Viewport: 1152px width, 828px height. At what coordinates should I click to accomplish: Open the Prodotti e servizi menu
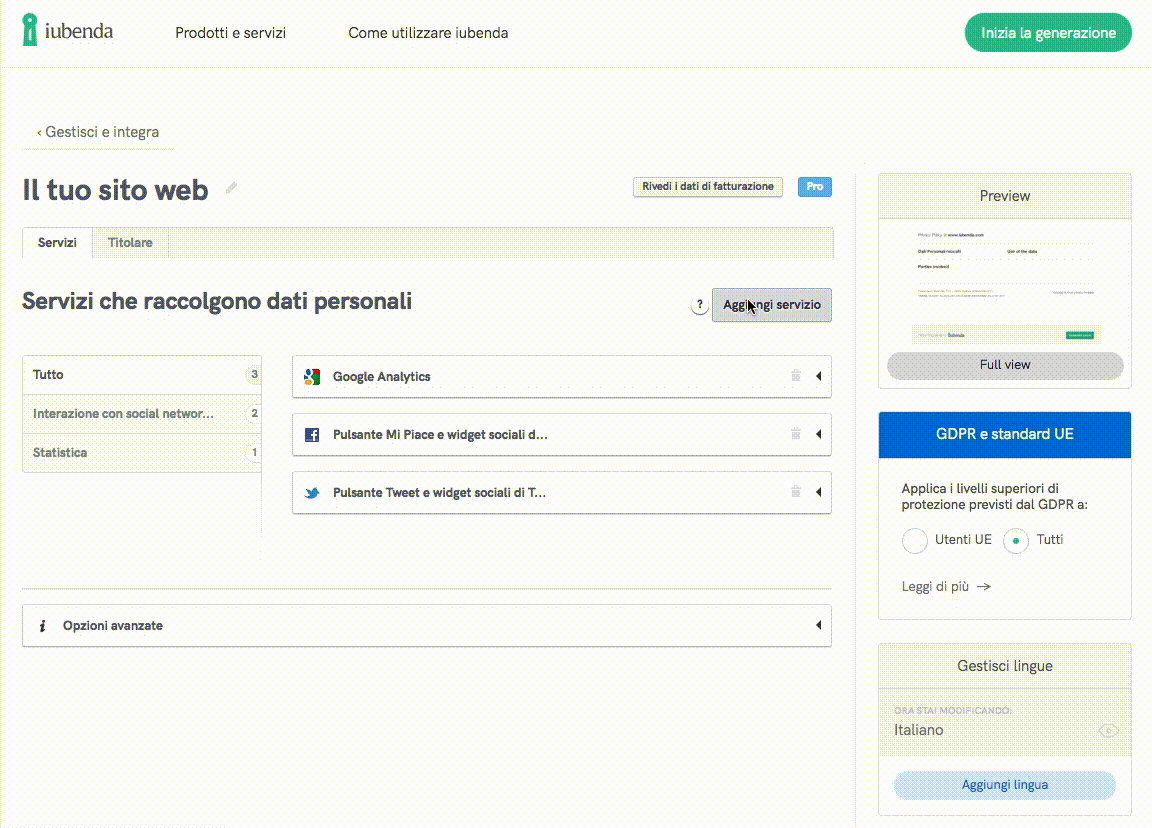[x=231, y=33]
